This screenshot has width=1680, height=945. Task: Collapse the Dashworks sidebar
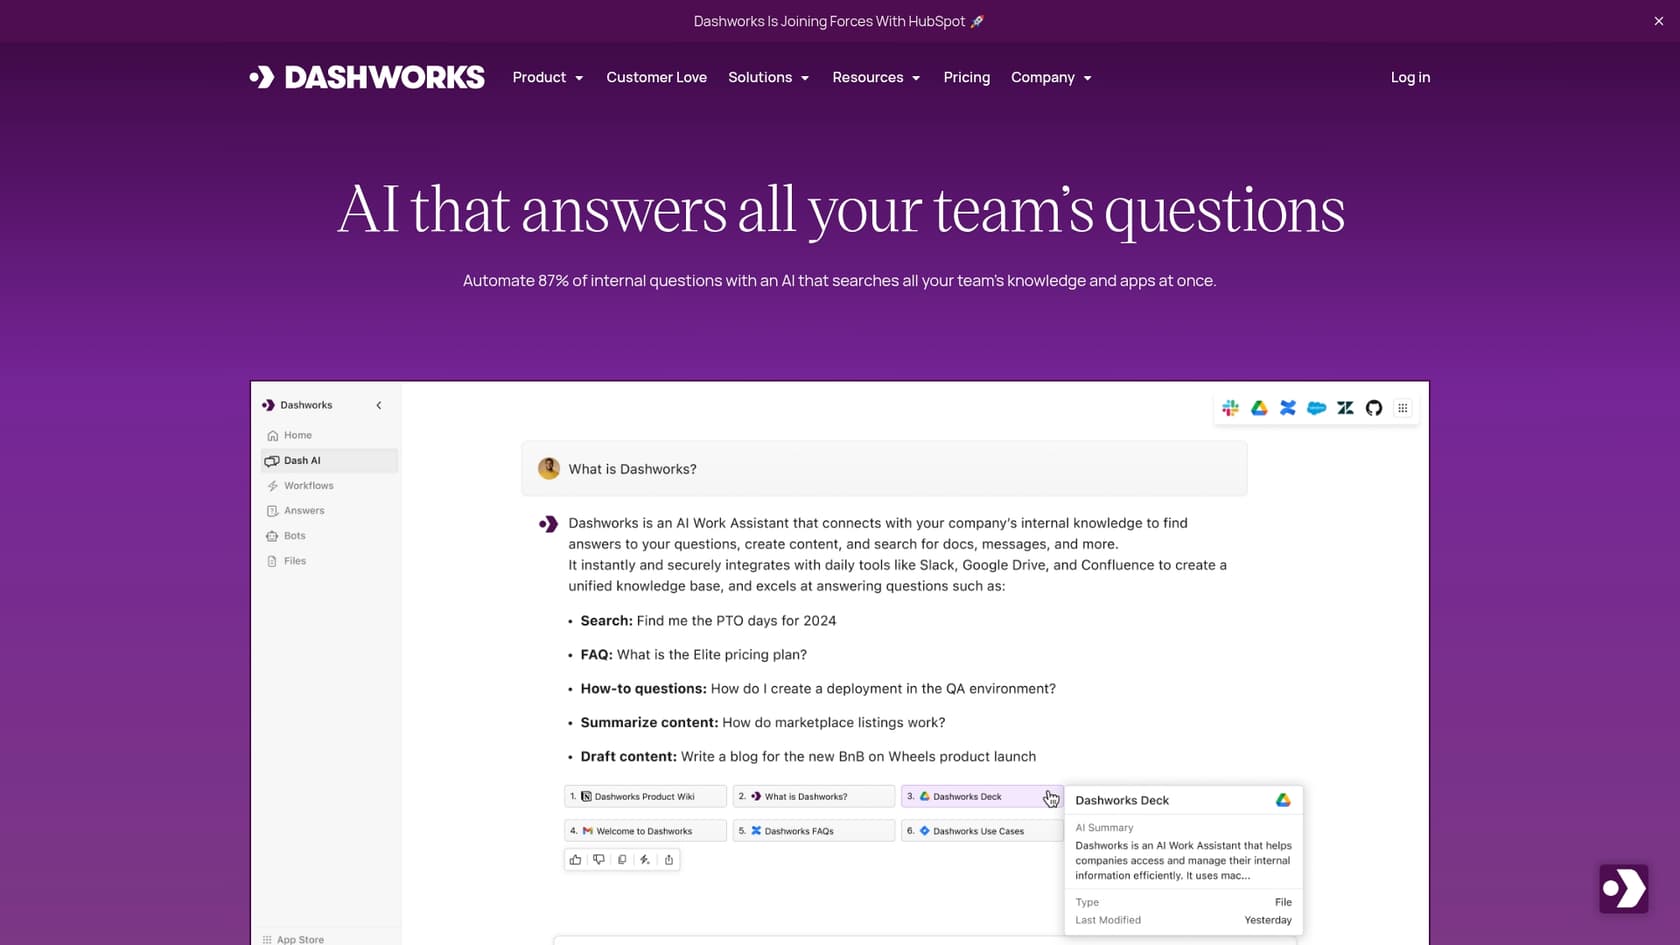pyautogui.click(x=379, y=405)
